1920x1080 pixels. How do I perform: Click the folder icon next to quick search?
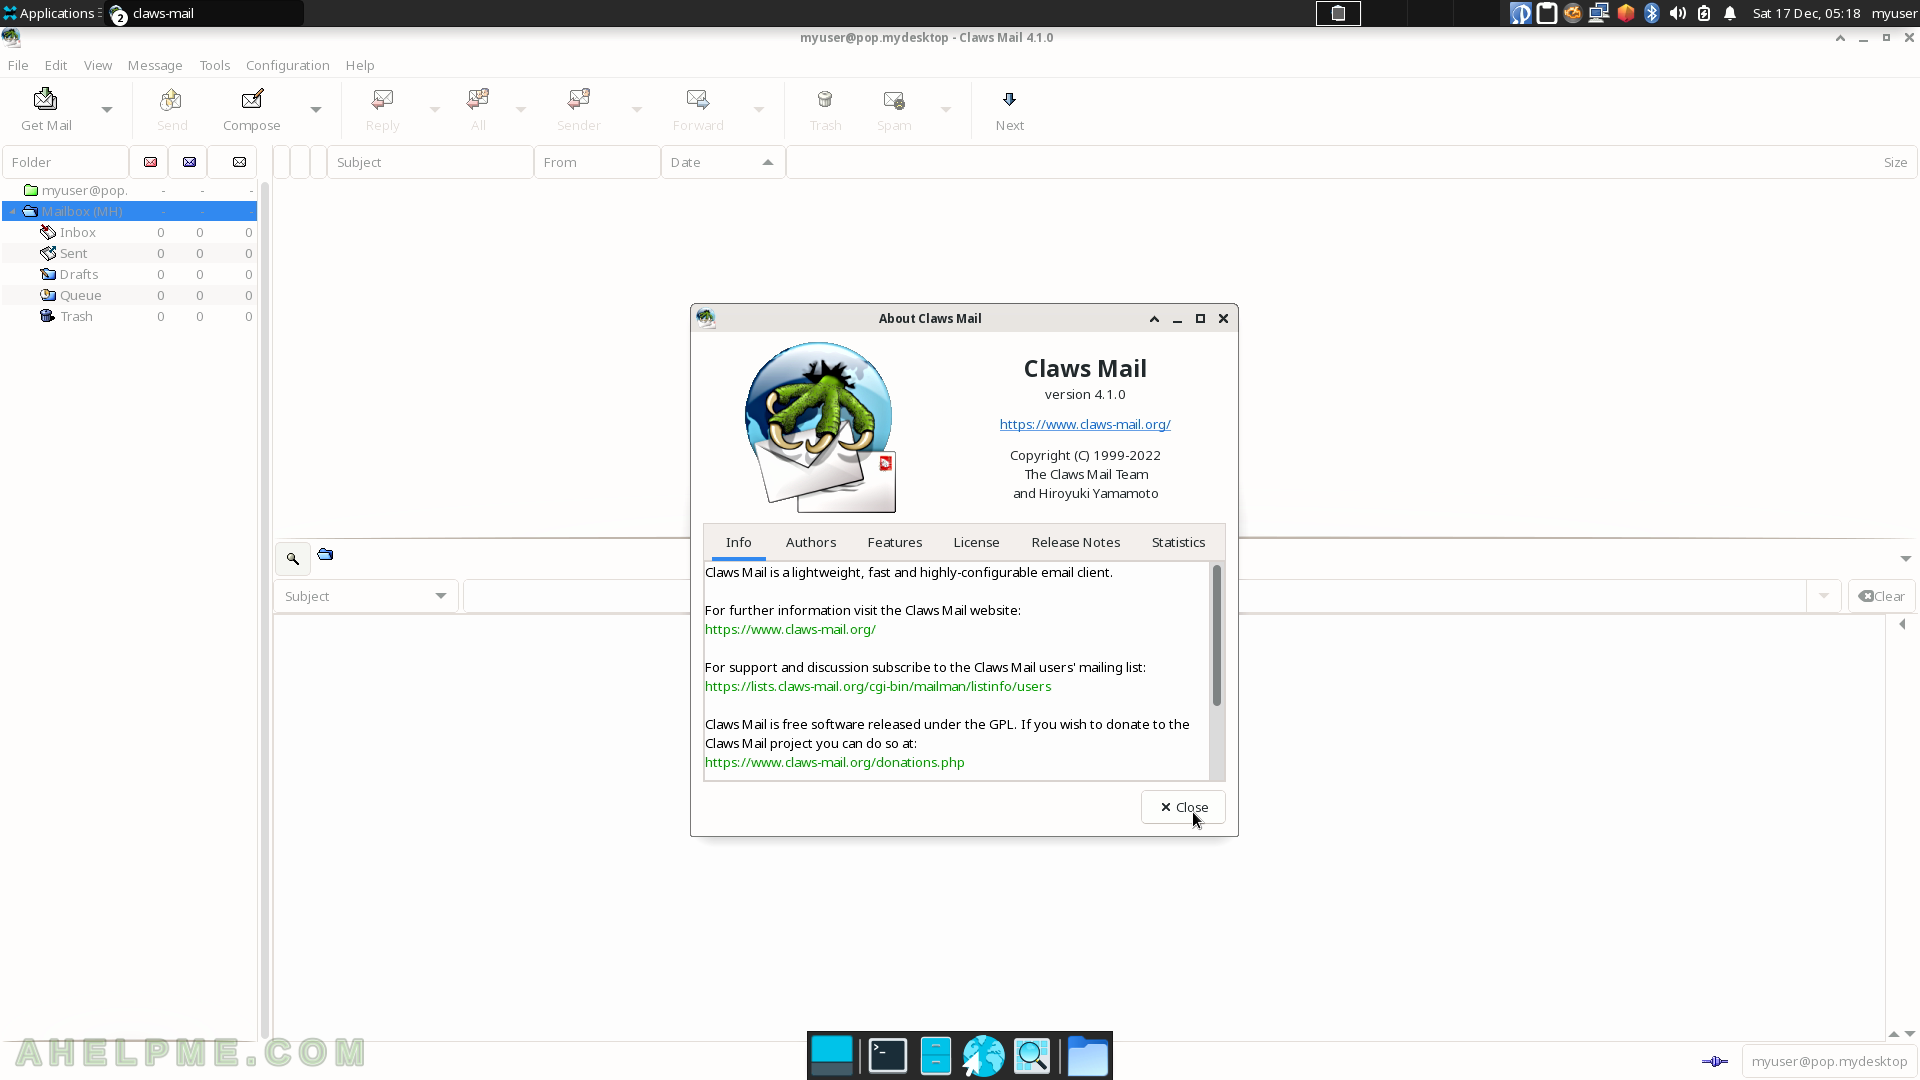(x=325, y=554)
